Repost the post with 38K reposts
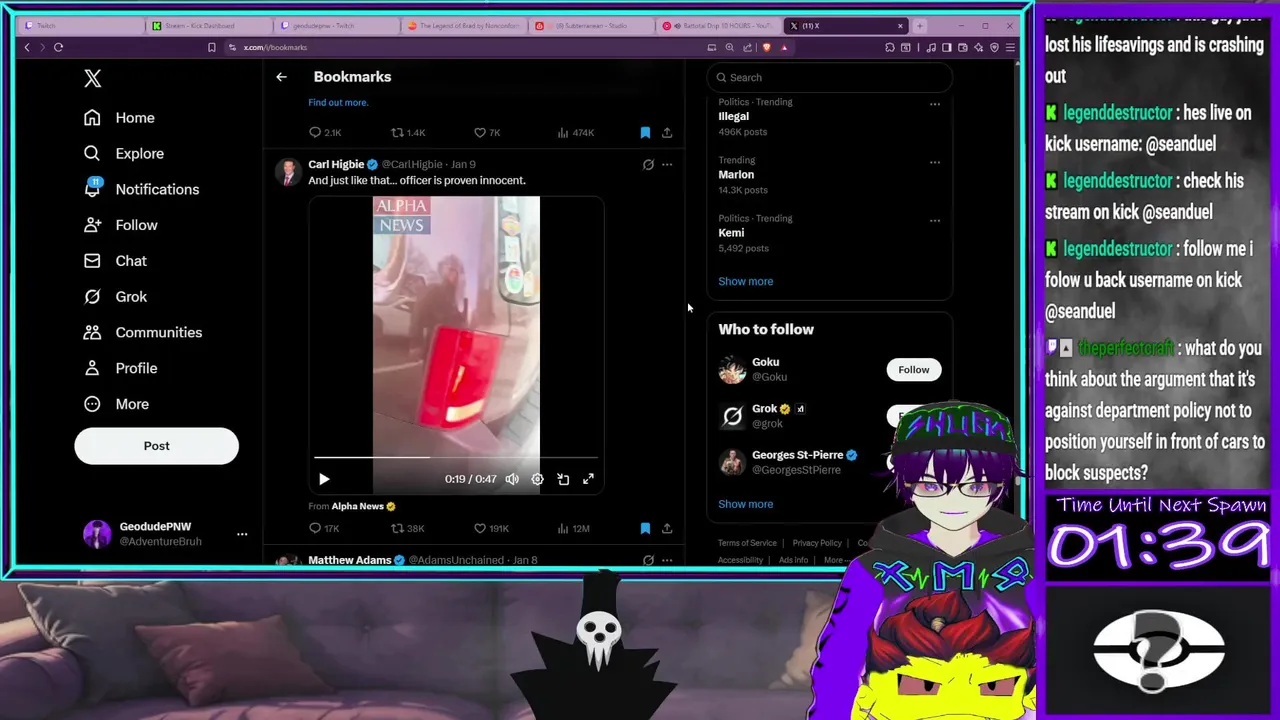The image size is (1280, 720). [407, 528]
